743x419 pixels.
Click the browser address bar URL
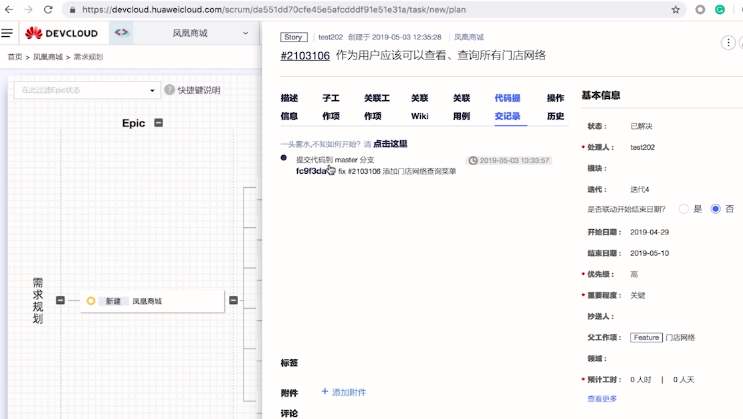pos(274,9)
